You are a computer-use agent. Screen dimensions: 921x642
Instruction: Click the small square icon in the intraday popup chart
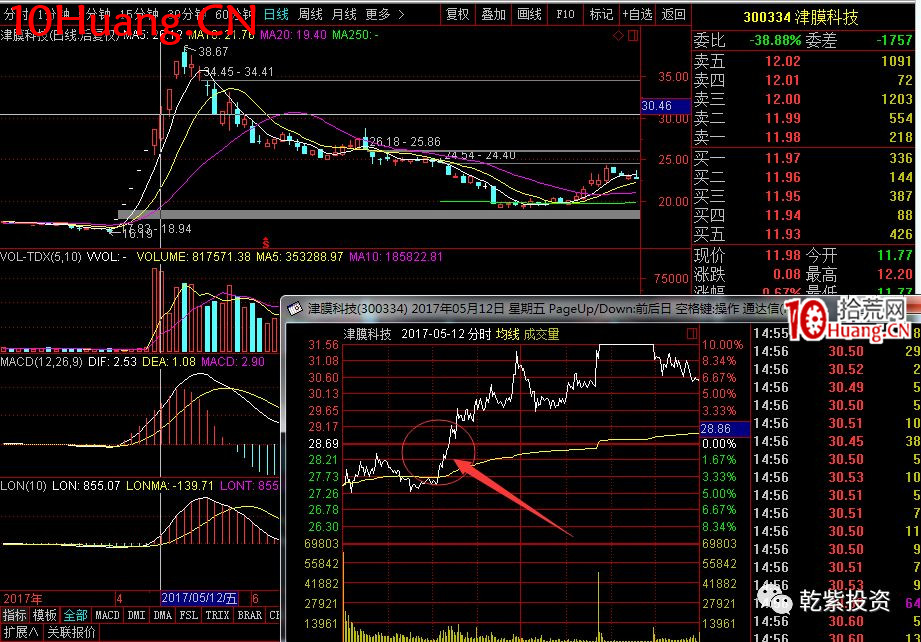pos(692,334)
